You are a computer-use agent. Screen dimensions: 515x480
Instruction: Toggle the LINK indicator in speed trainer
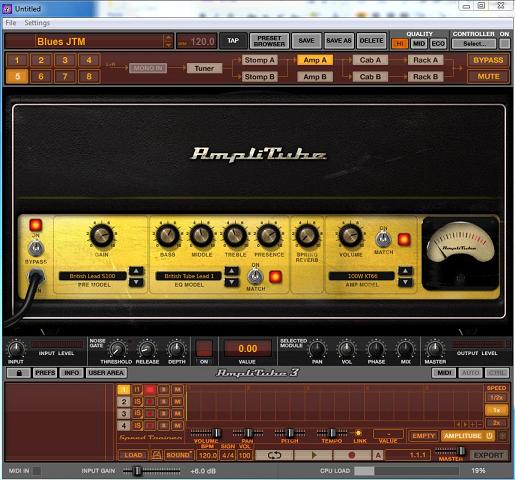click(358, 433)
